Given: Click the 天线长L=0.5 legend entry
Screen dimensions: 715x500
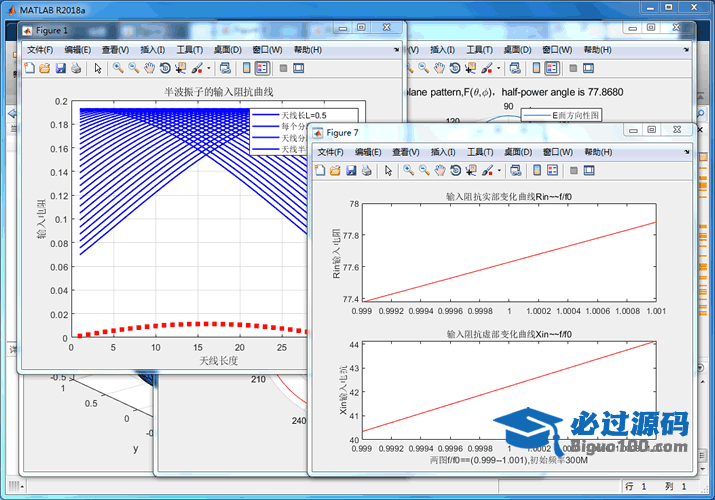Looking at the screenshot, I should [304, 115].
